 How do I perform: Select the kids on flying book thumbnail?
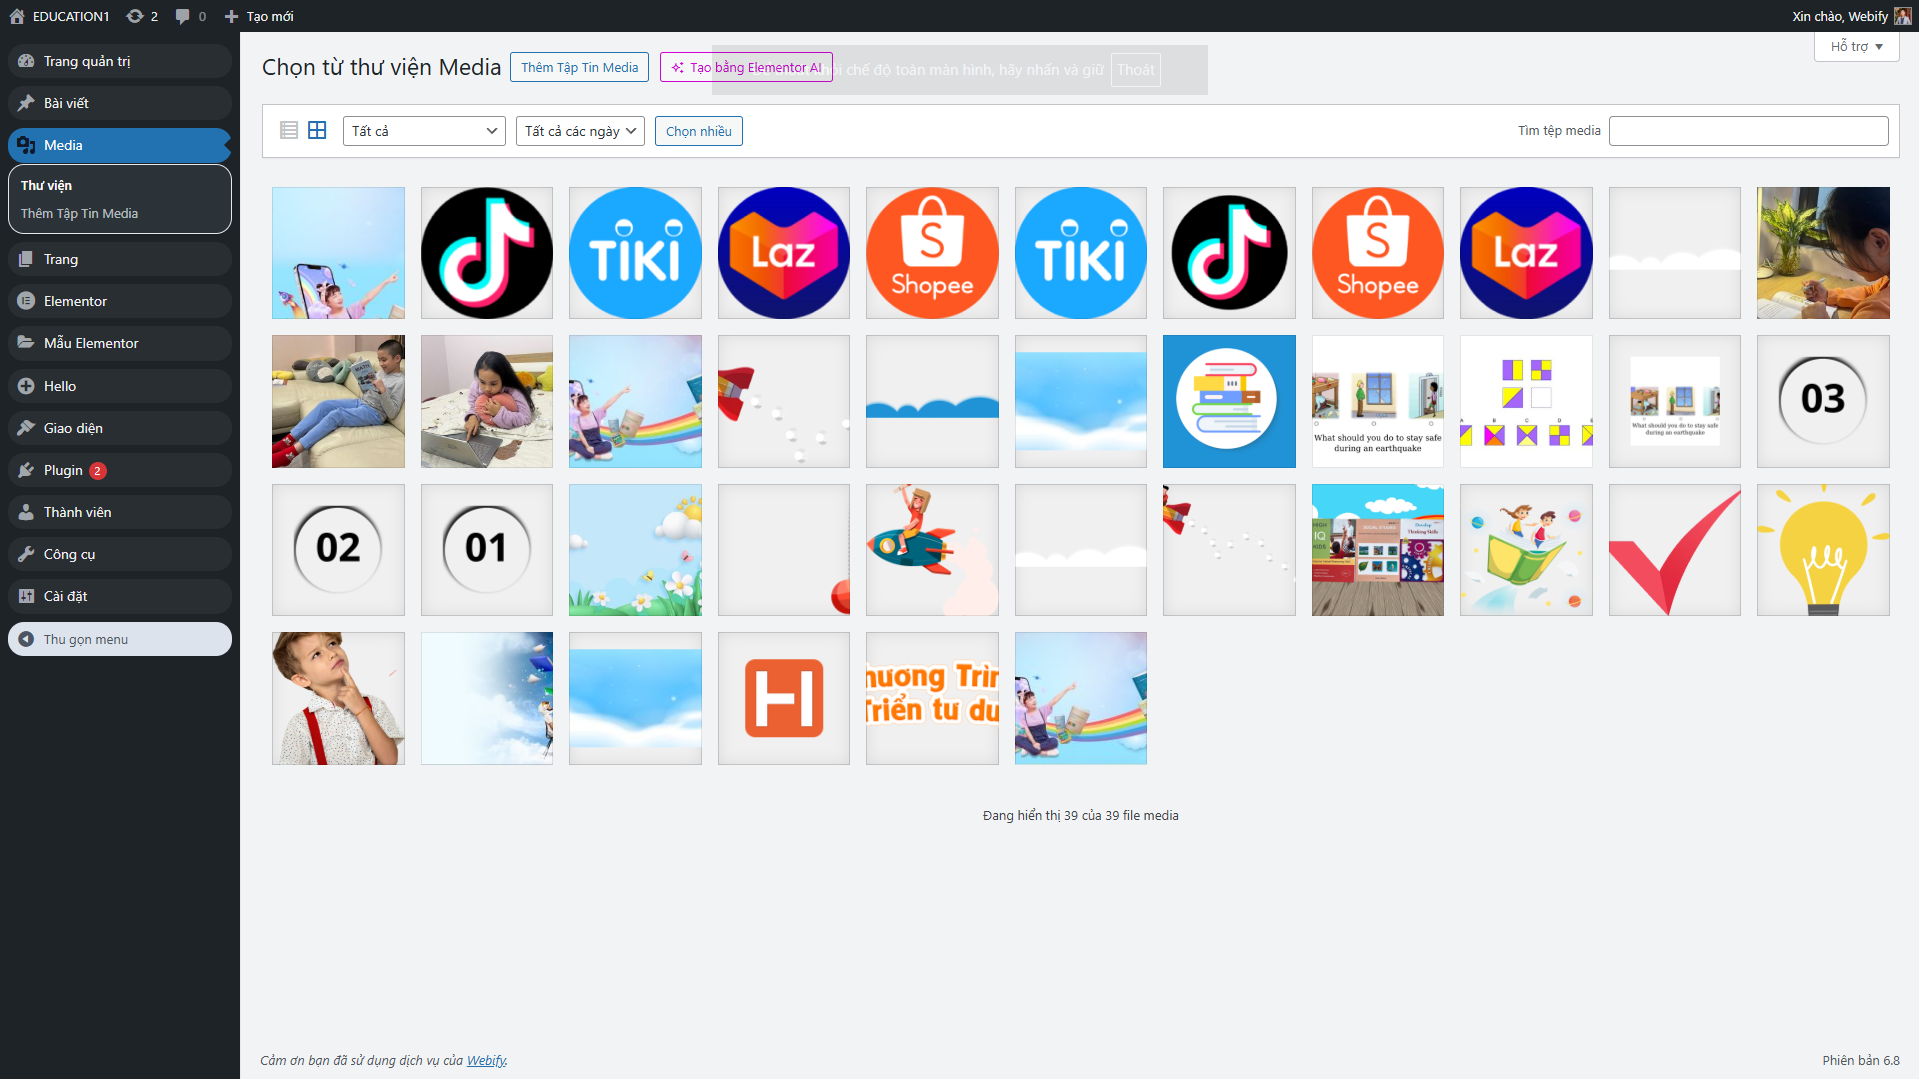click(1526, 550)
